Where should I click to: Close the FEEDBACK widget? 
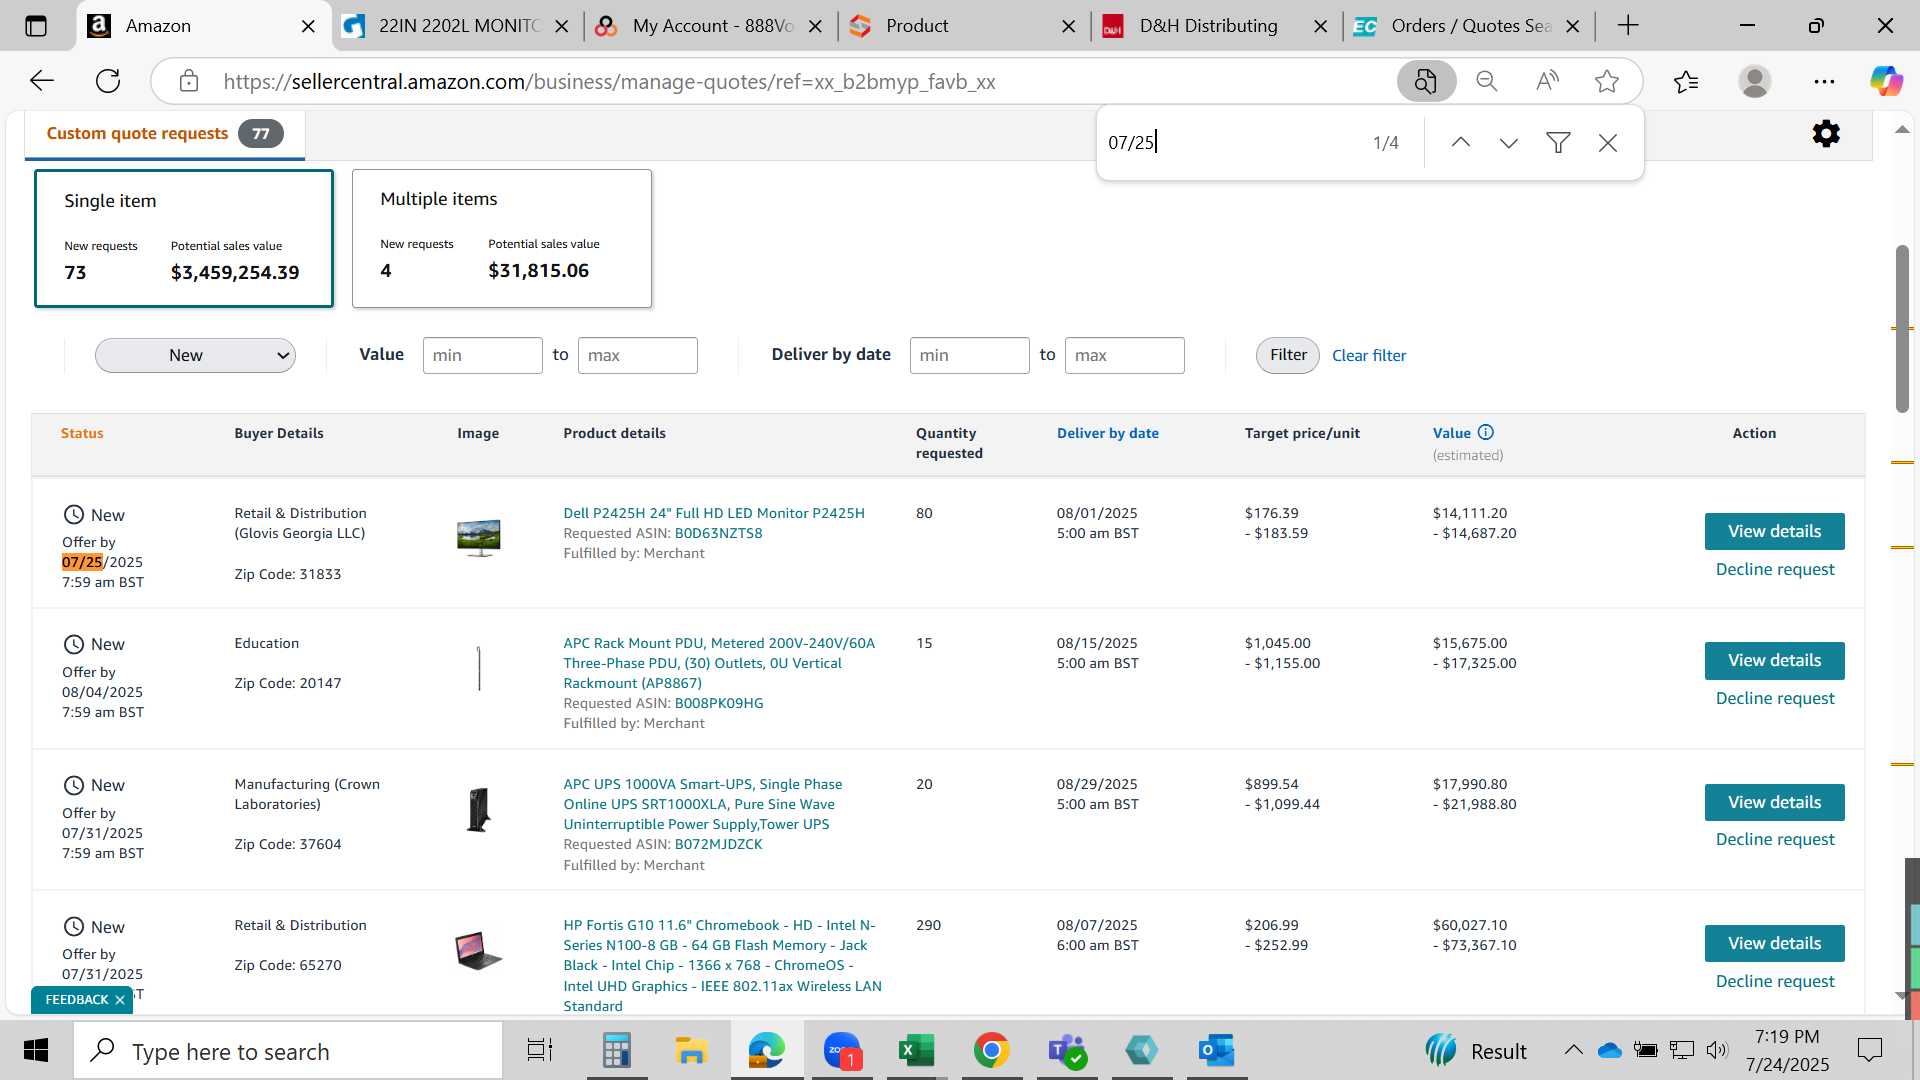click(x=120, y=1000)
